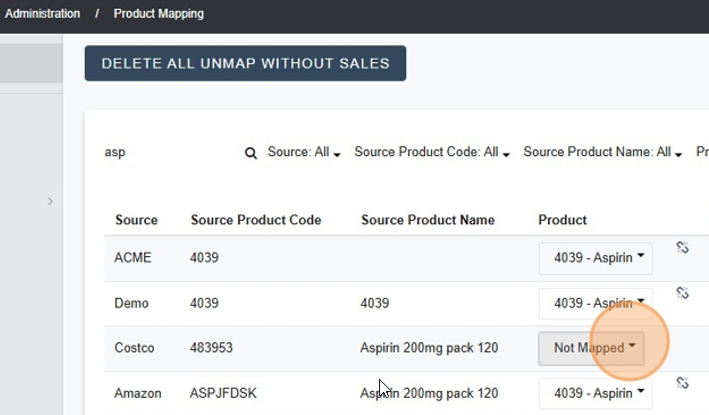
Task: Open ACME row's 4039 - Aspirin dropdown
Action: [595, 257]
